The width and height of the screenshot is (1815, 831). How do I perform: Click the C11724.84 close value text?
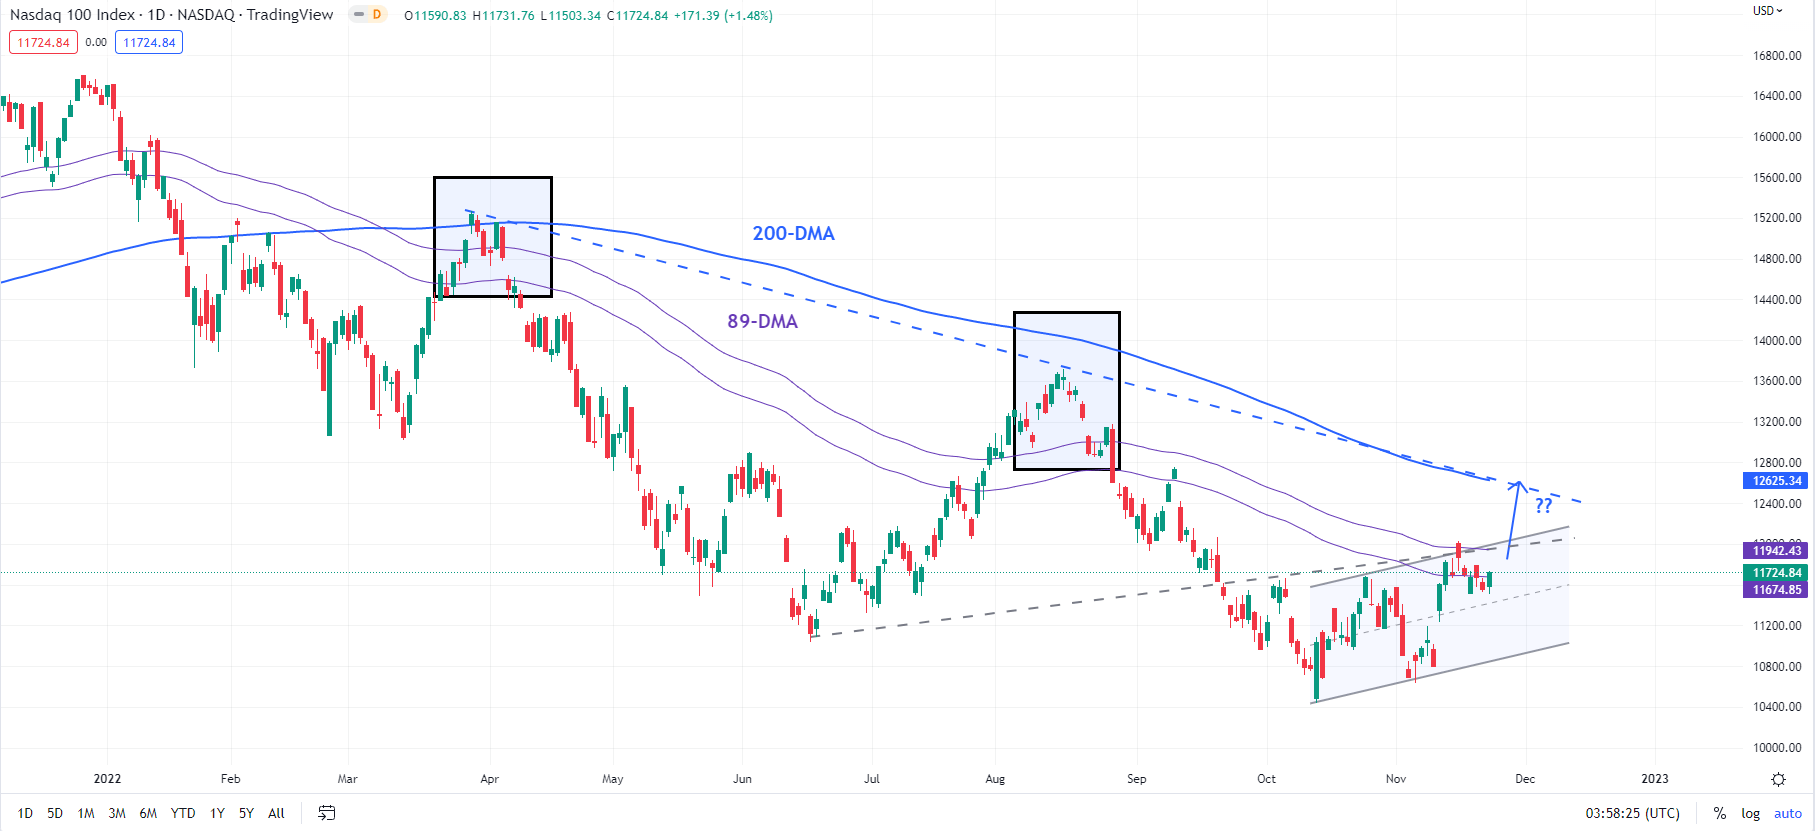(x=637, y=15)
